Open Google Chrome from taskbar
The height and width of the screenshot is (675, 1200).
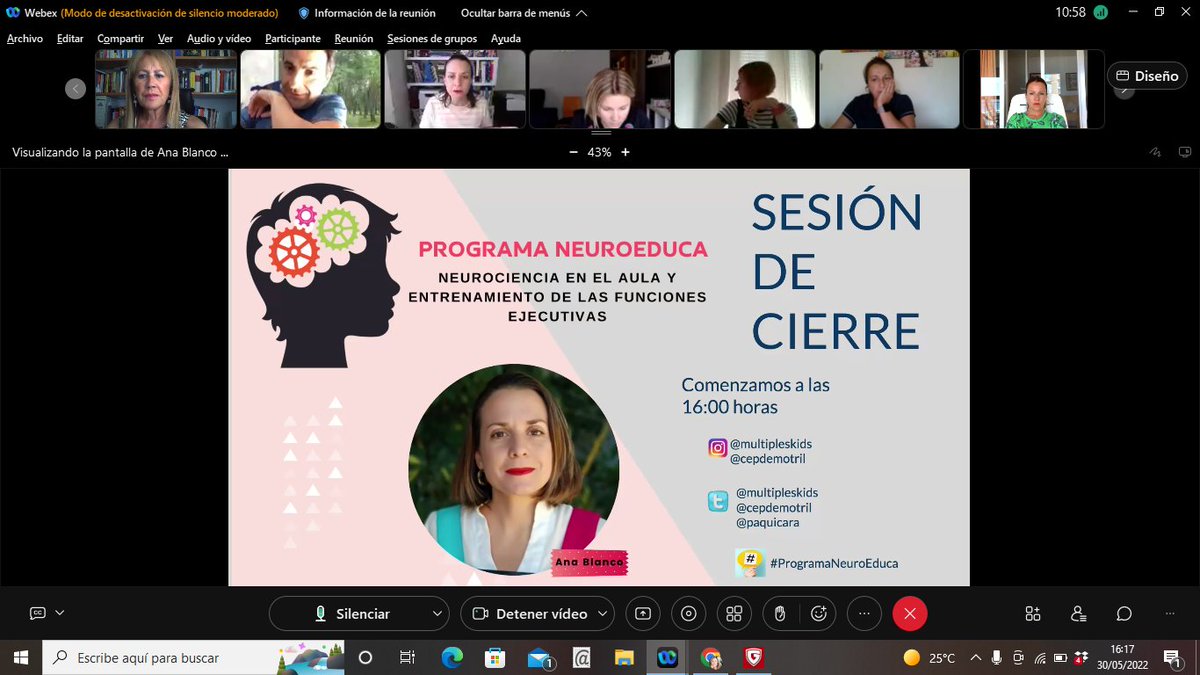pos(711,657)
